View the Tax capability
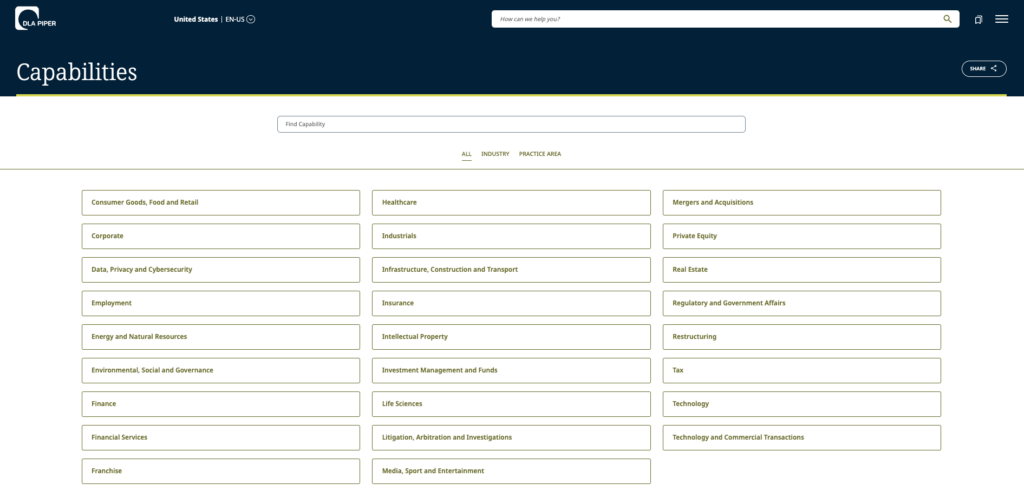The width and height of the screenshot is (1024, 497). click(801, 370)
